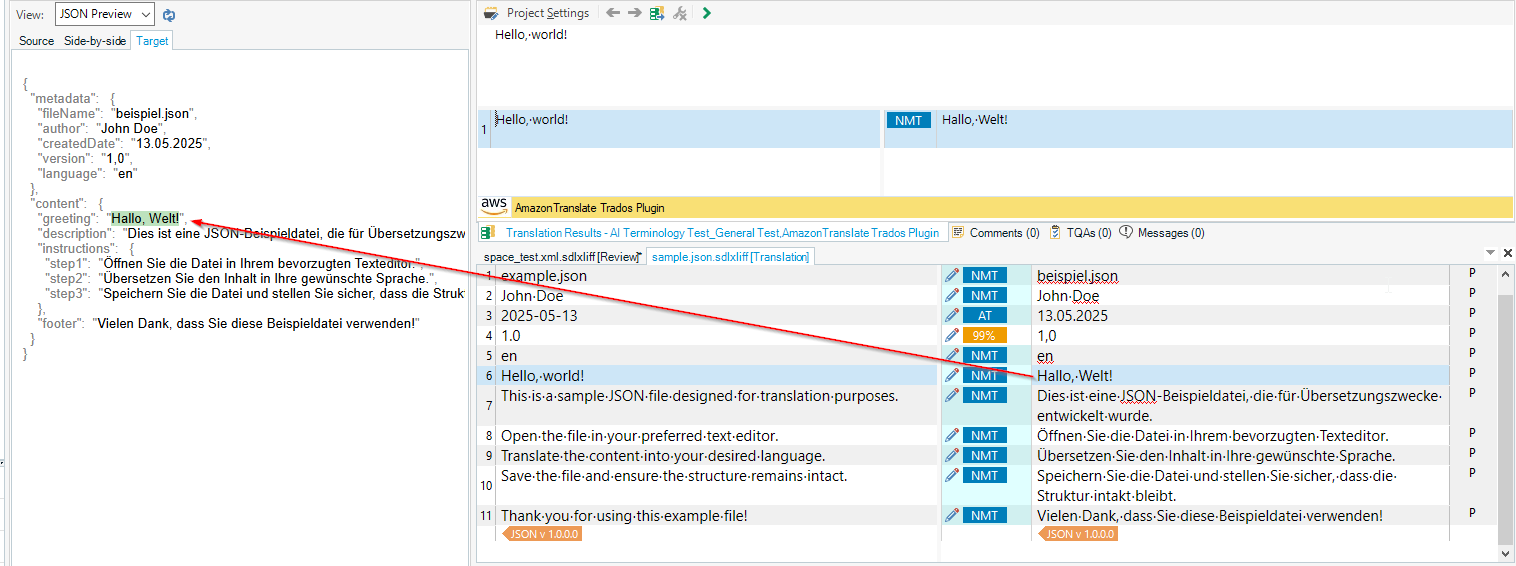Close the active document with X button
The height and width of the screenshot is (566, 1516).
[x=1508, y=253]
